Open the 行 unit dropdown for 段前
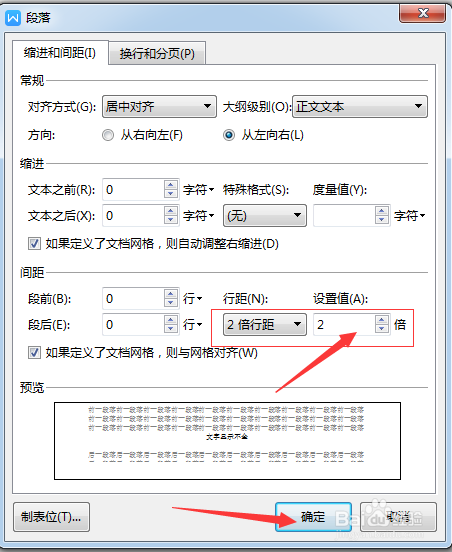Viewport: 452px width, 552px height. (x=192, y=299)
